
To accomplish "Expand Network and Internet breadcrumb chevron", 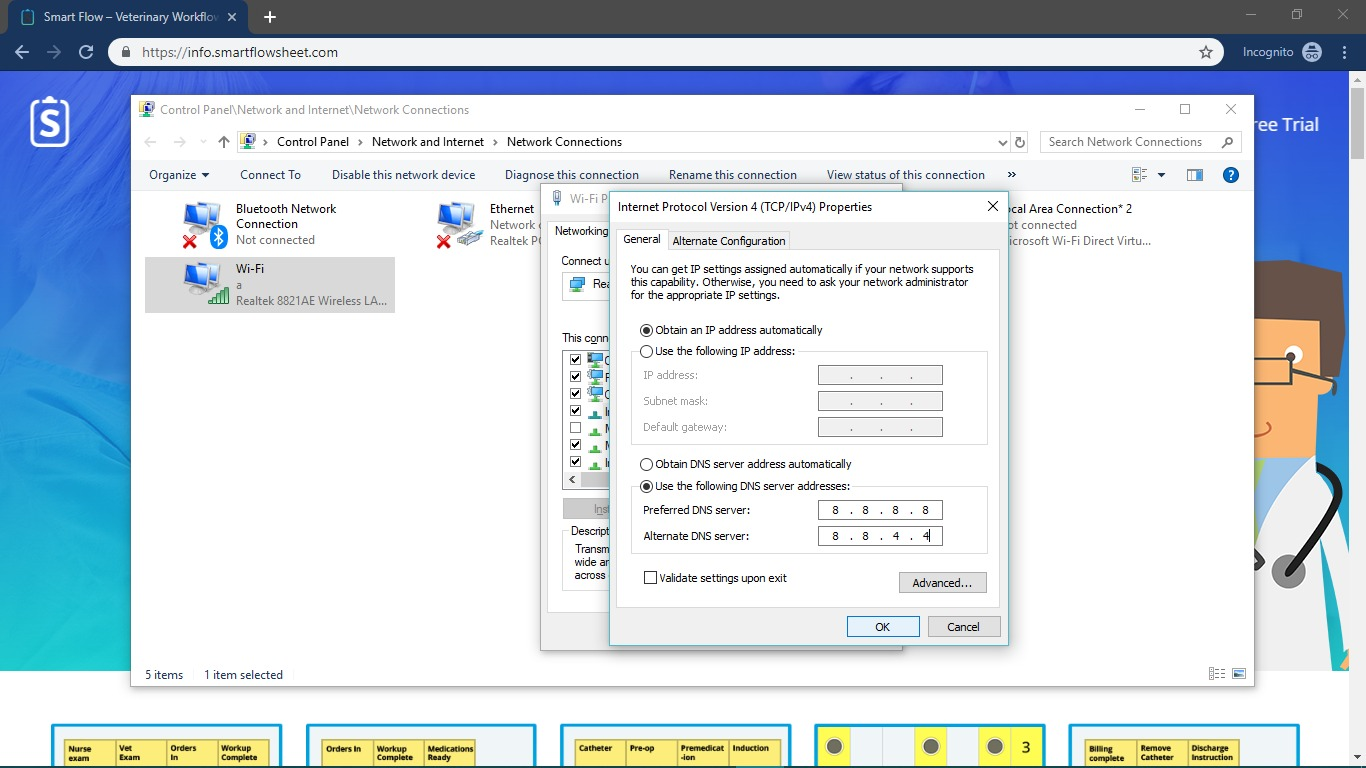I will pos(495,142).
